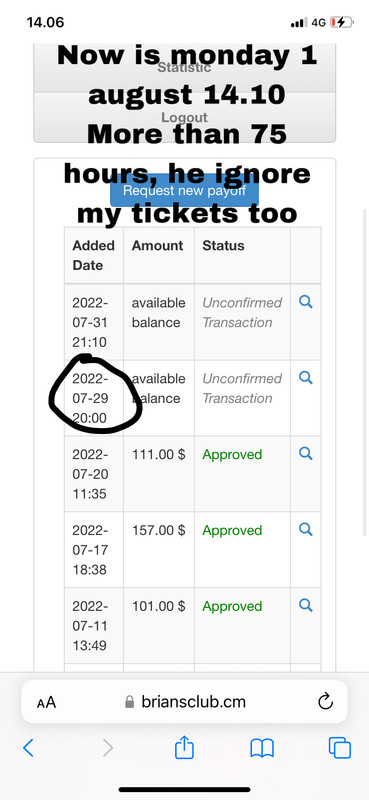This screenshot has height=800, width=369.
Task: Reload the page with refresh icon
Action: (325, 702)
